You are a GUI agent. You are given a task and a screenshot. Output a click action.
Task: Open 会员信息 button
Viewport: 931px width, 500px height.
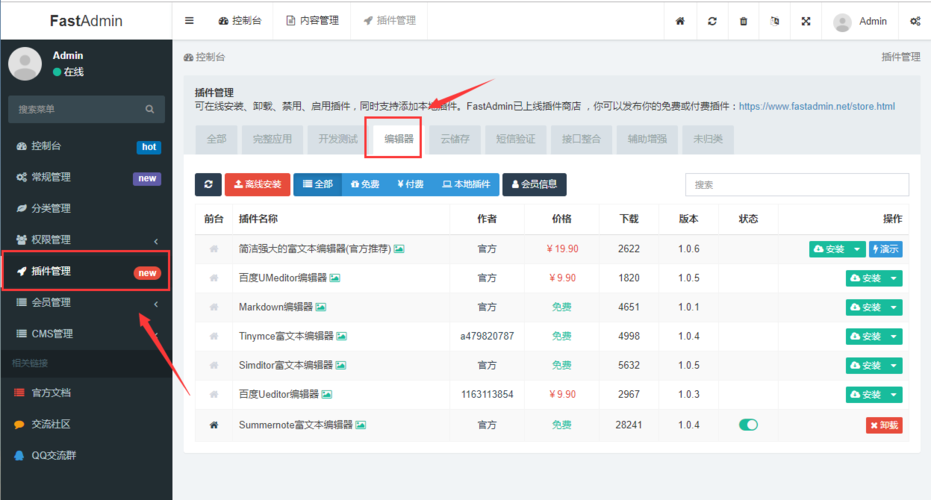pos(534,184)
